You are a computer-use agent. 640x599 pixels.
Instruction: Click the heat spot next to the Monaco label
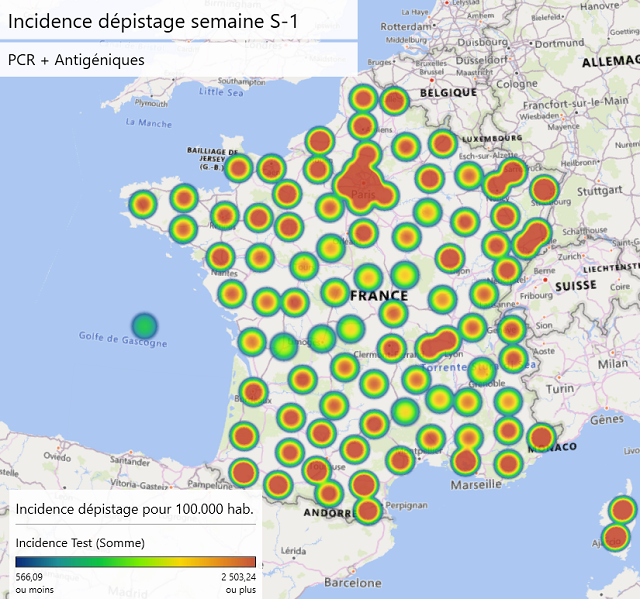click(540, 437)
